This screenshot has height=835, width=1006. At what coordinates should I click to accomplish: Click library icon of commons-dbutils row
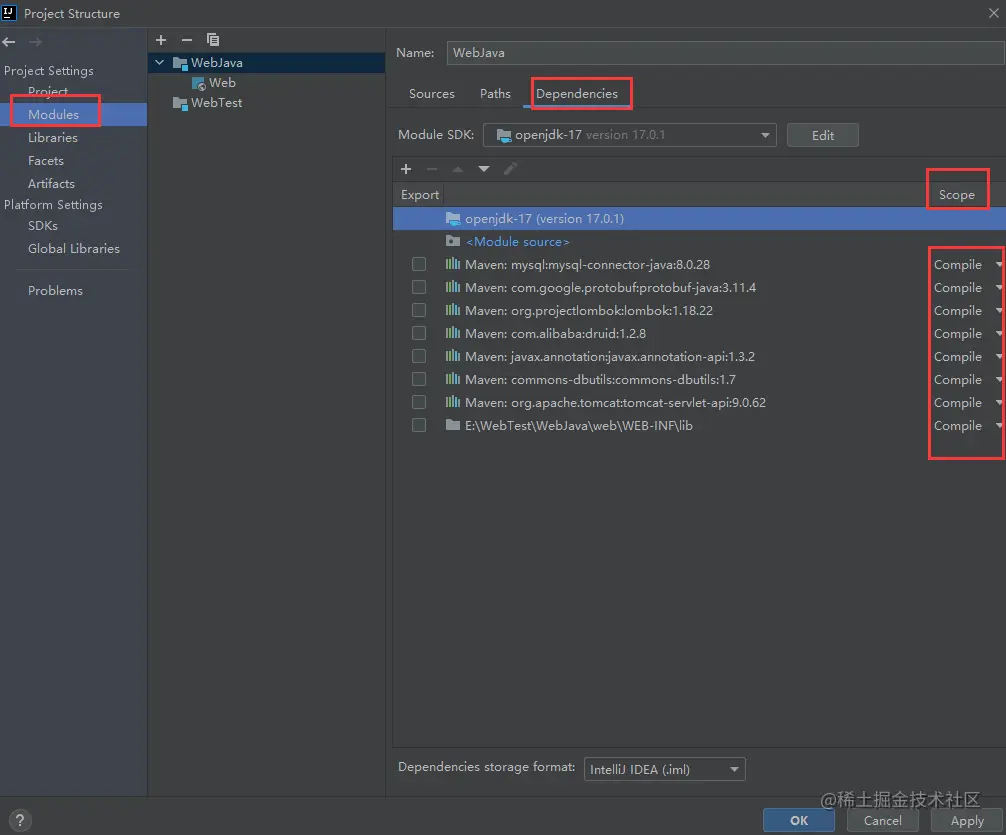453,379
